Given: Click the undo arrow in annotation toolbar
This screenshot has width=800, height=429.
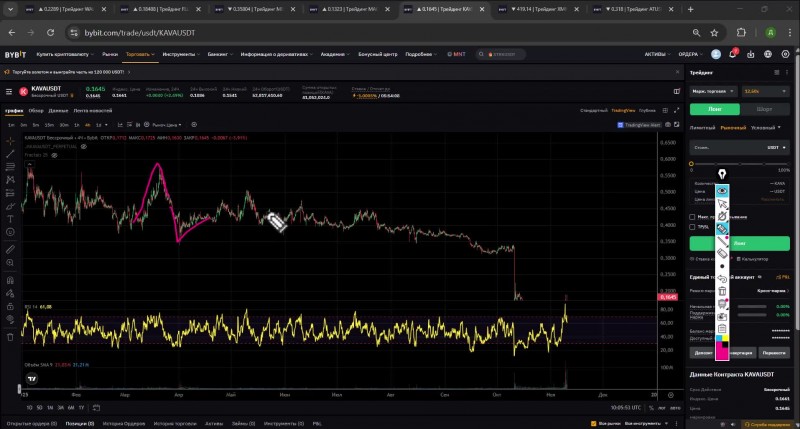Looking at the screenshot, I should (722, 278).
